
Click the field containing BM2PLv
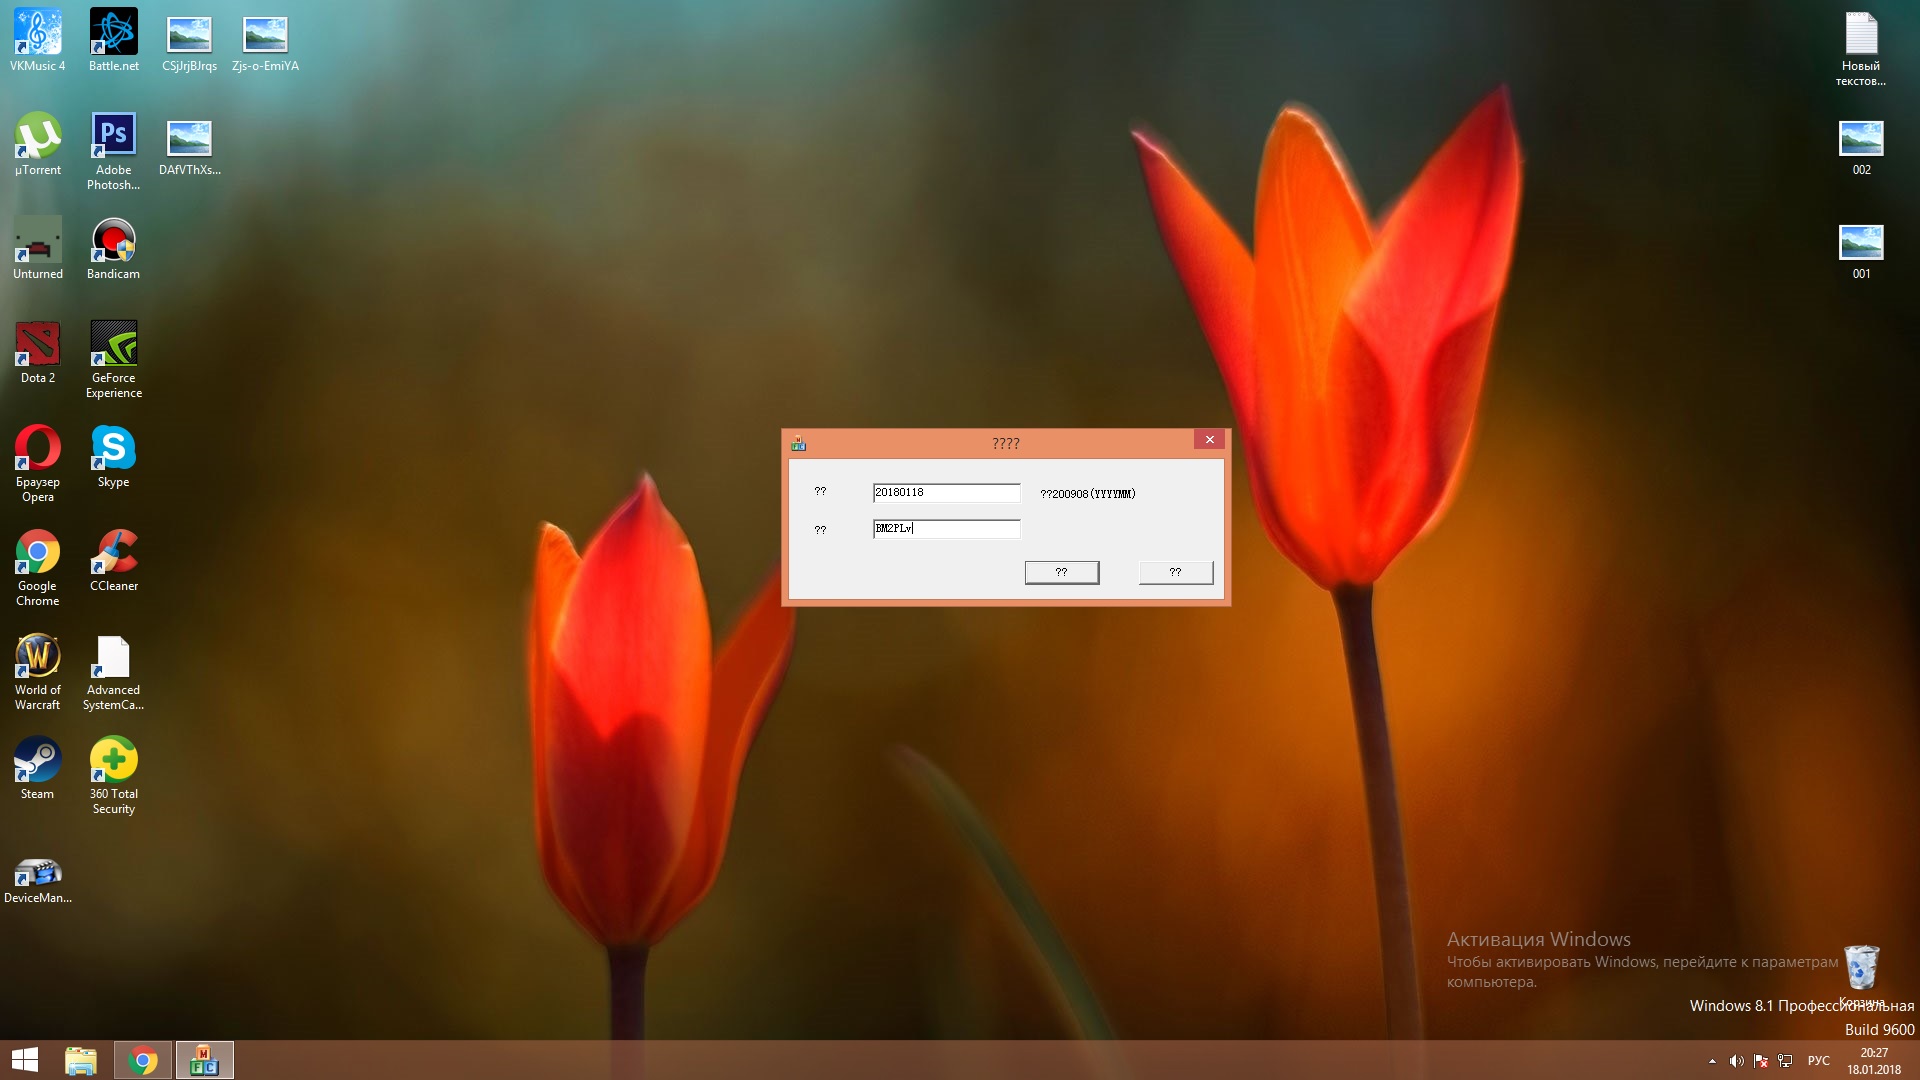pos(945,529)
